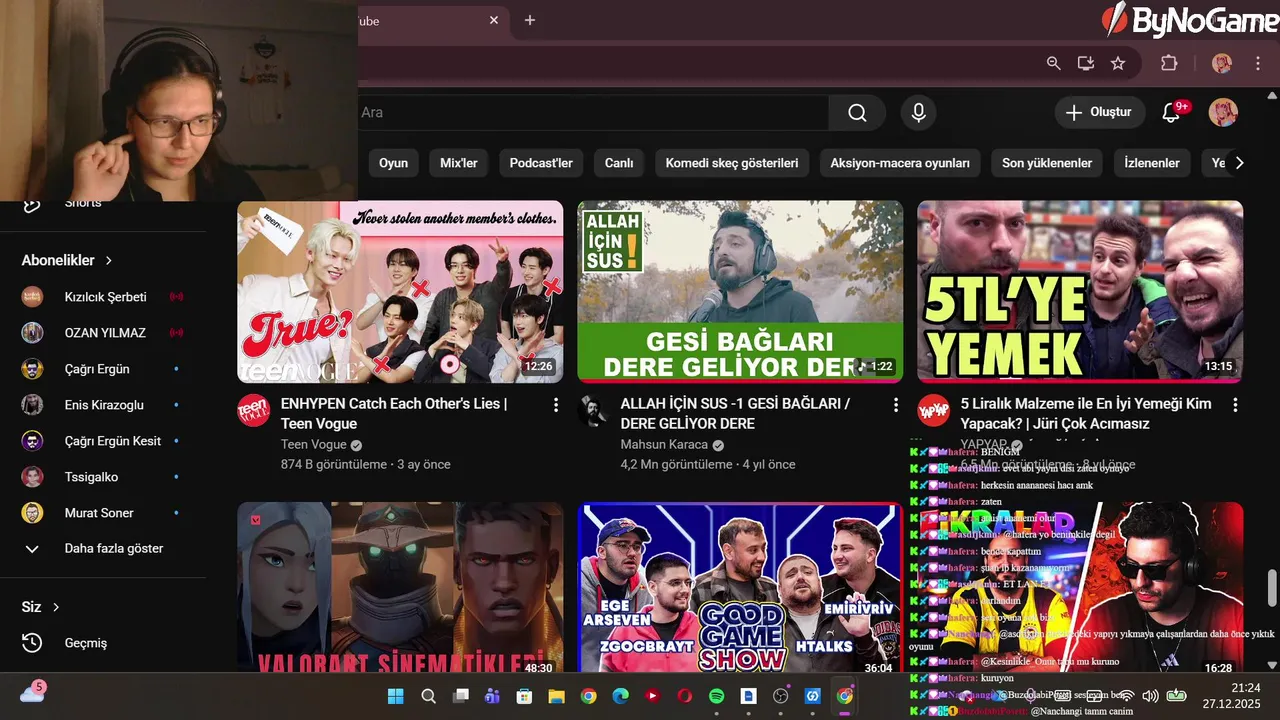Screen dimensions: 1280x720
Task: Bookmark this page with star icon
Action: pos(1118,63)
